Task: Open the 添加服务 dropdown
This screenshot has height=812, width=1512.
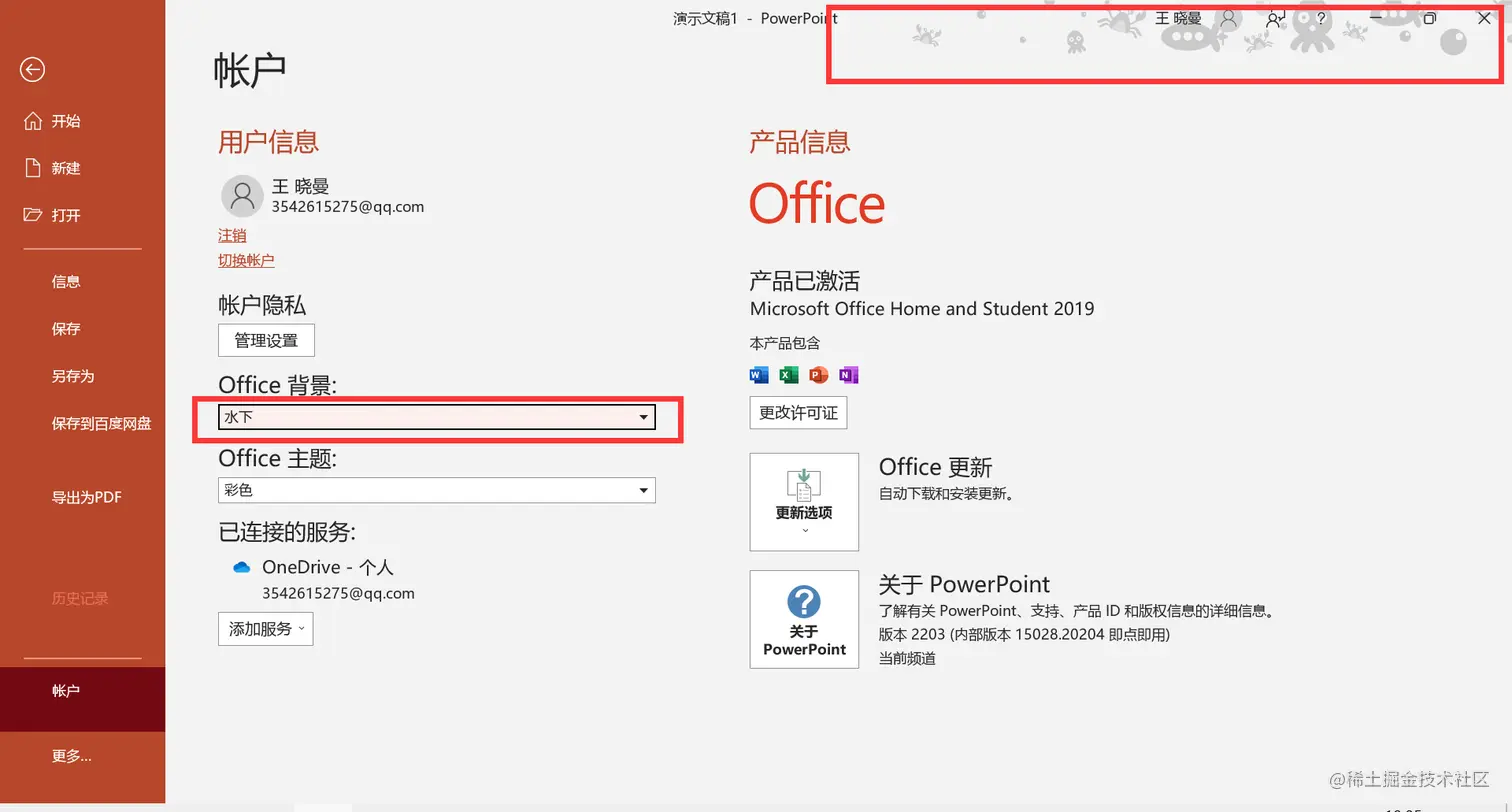Action: pyautogui.click(x=266, y=629)
